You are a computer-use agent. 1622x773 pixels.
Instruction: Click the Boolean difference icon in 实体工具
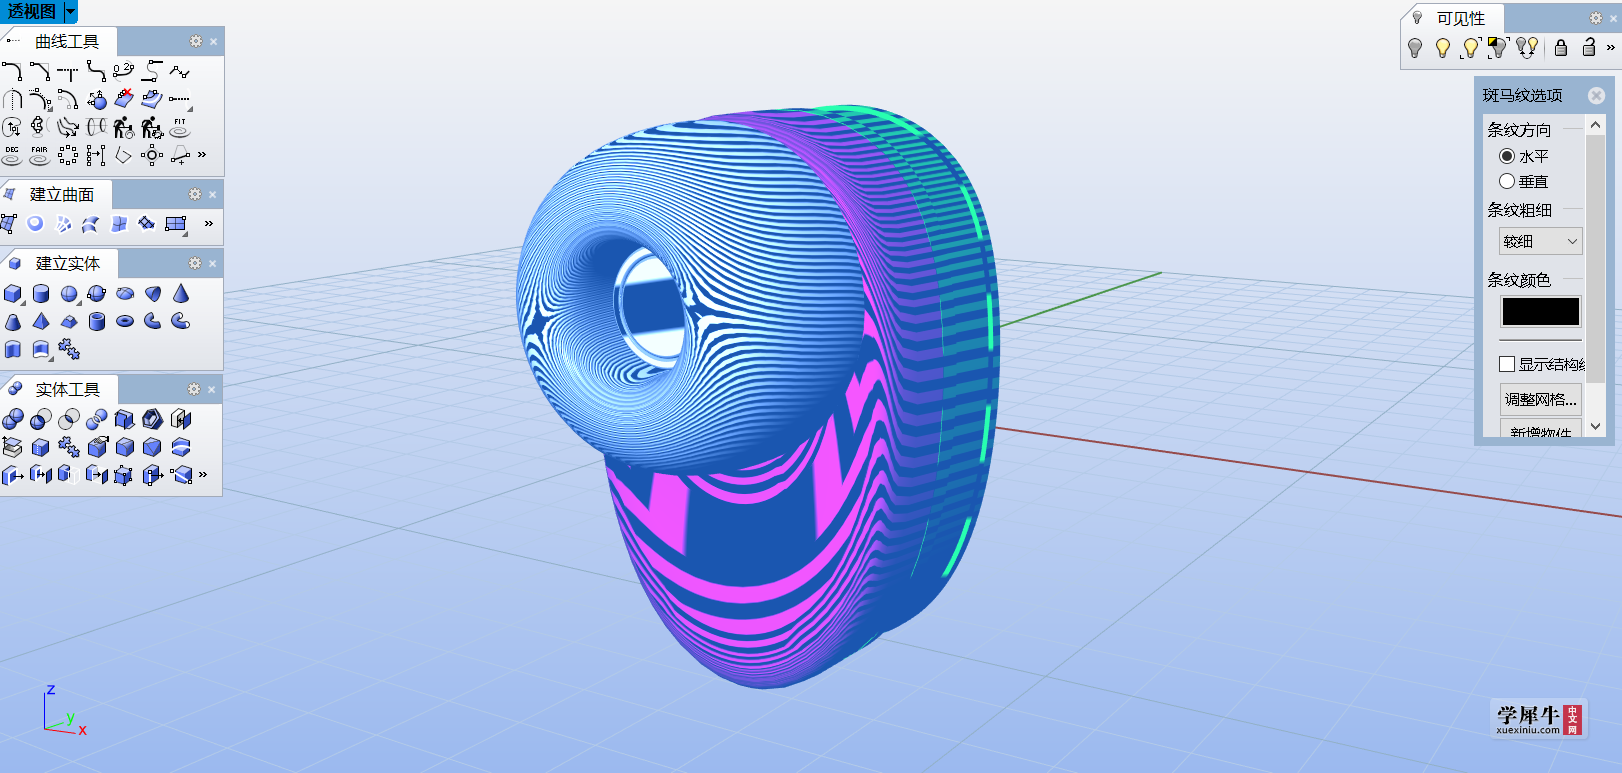click(40, 419)
